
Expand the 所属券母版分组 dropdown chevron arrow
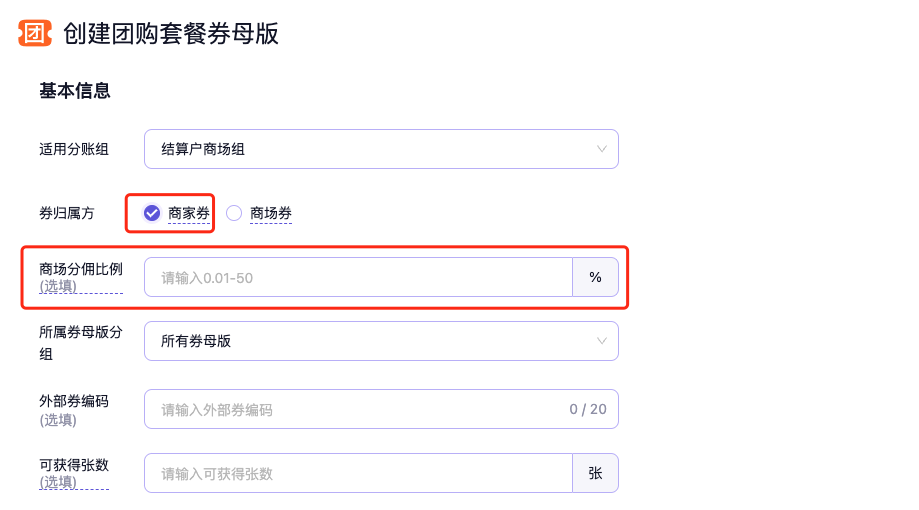[x=602, y=341]
